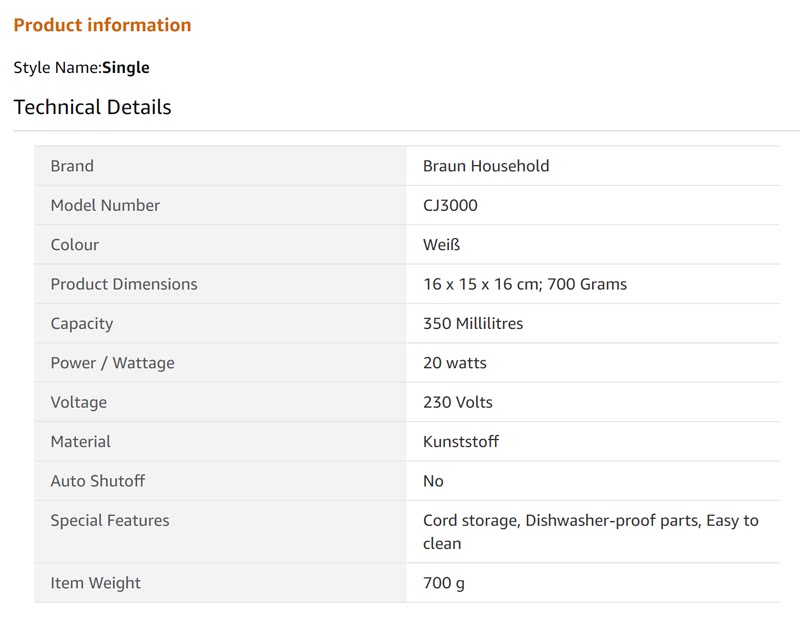Select the 'Material' row label
Viewport: 800px width, 637px height.
(x=81, y=441)
